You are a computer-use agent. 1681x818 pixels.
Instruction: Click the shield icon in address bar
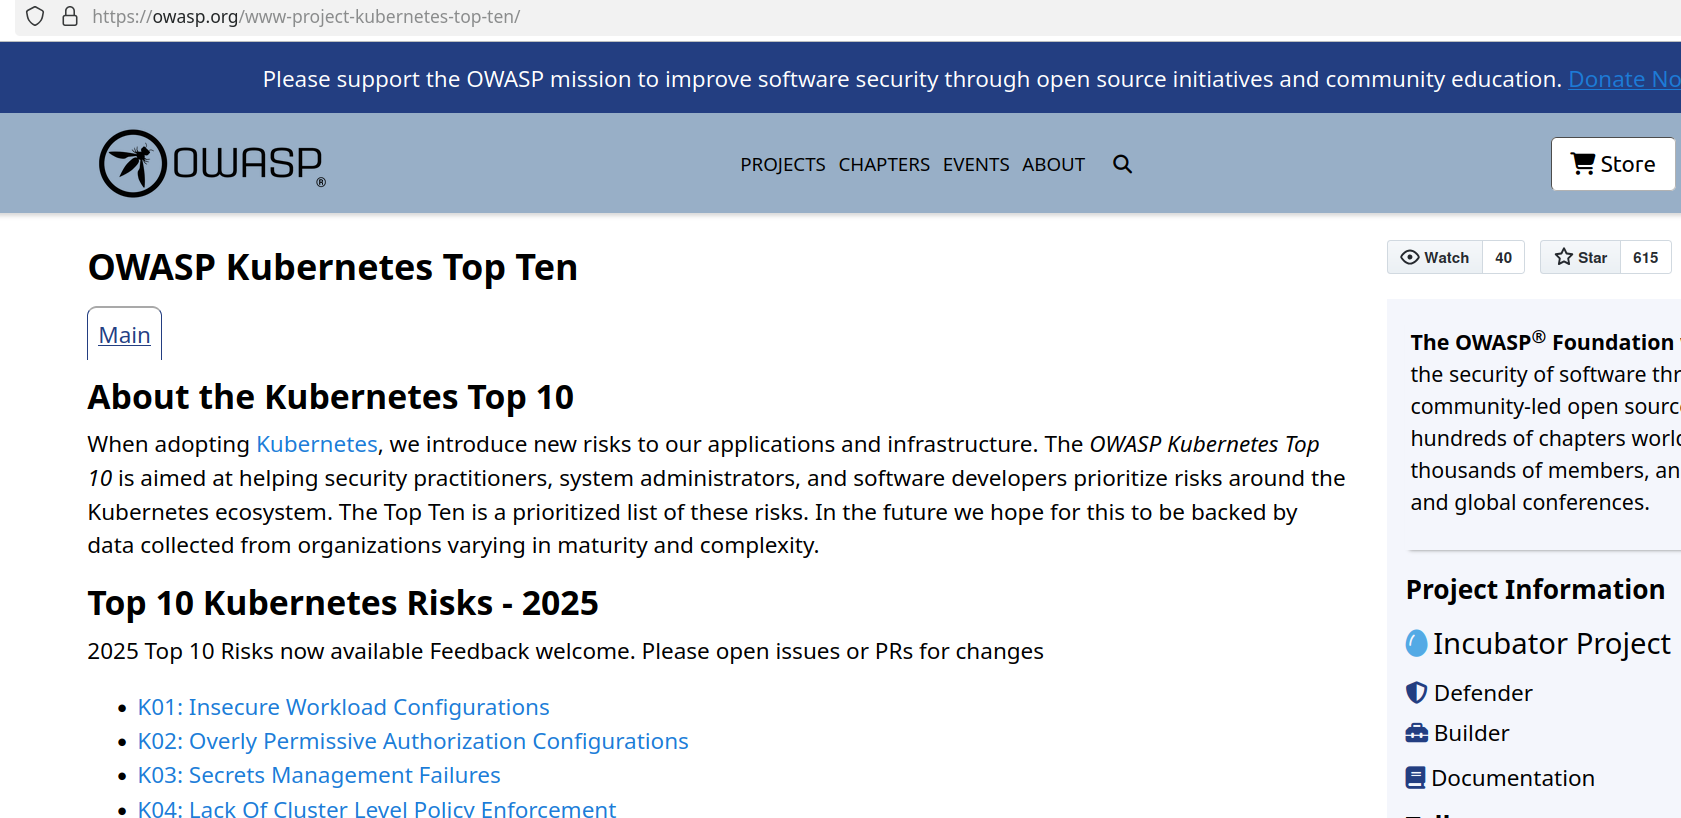tap(35, 16)
